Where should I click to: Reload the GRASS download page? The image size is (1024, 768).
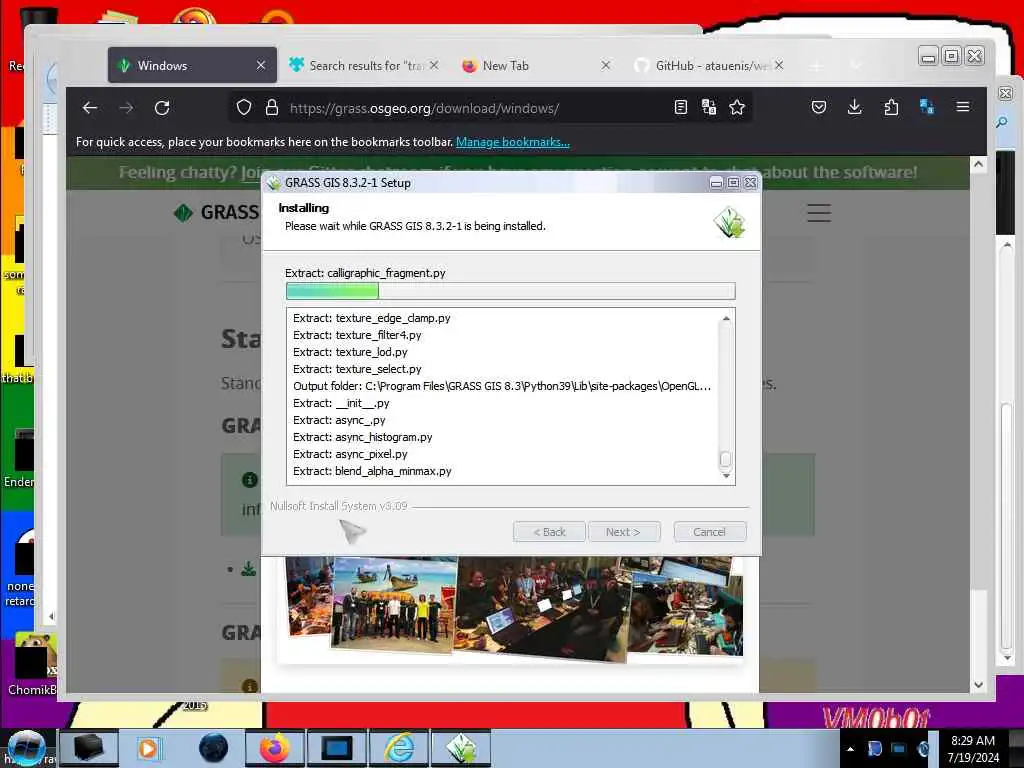[163, 108]
